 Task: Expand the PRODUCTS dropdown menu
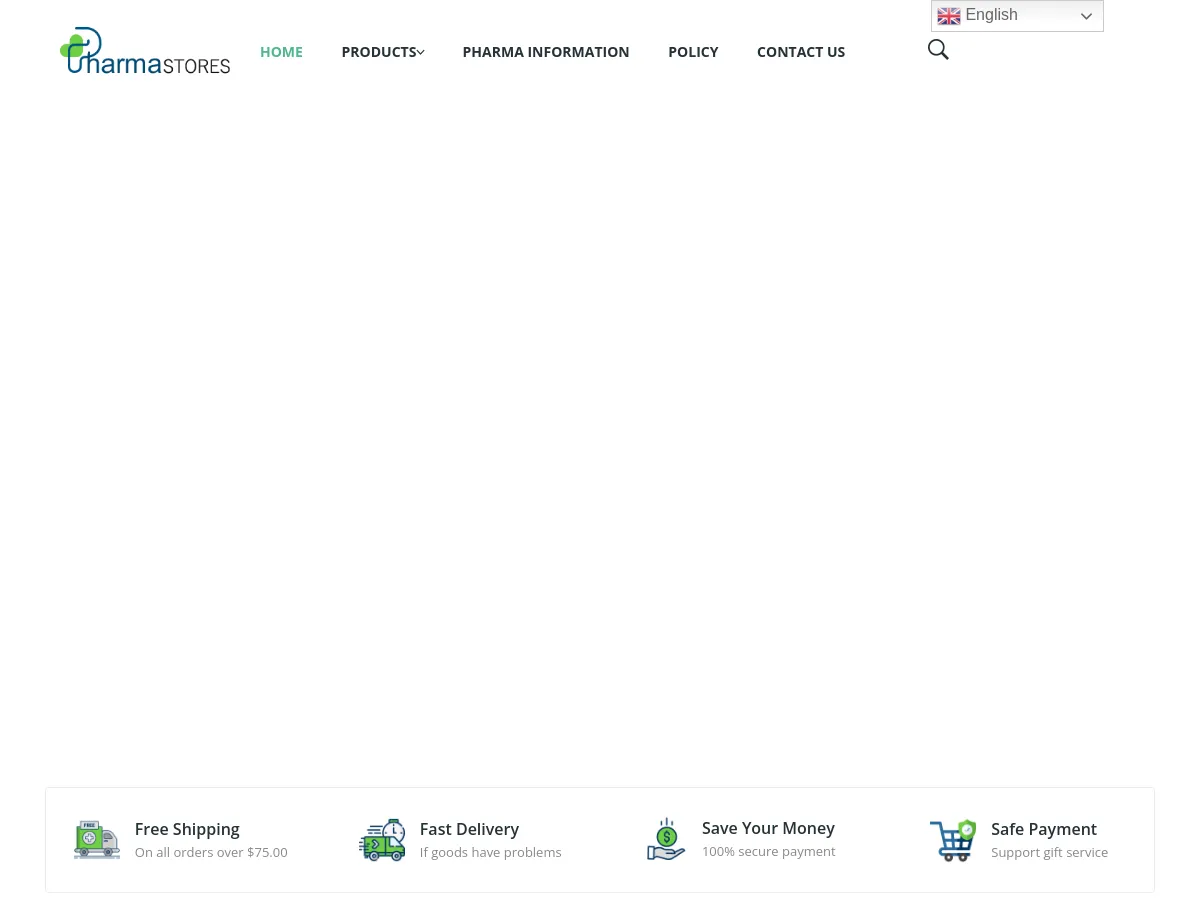pyautogui.click(x=378, y=51)
